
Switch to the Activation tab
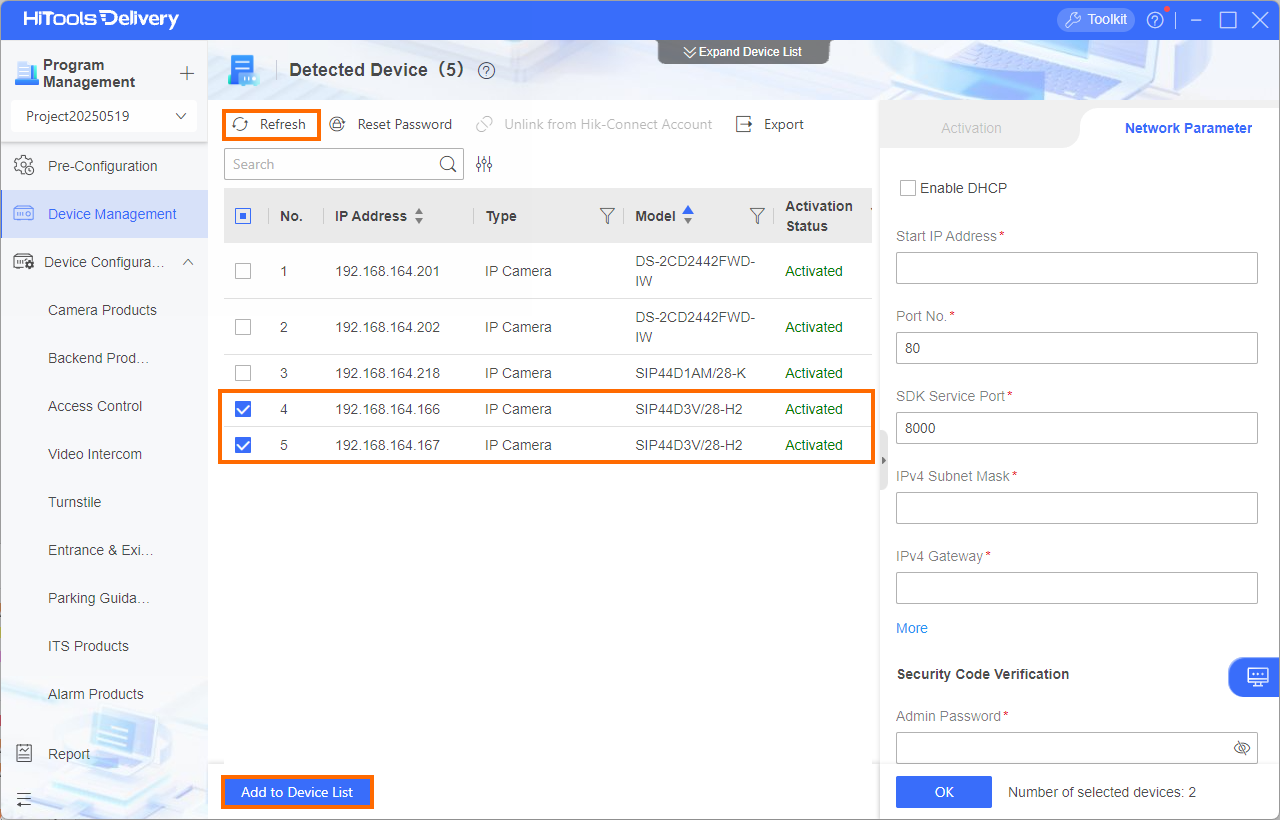(x=971, y=128)
